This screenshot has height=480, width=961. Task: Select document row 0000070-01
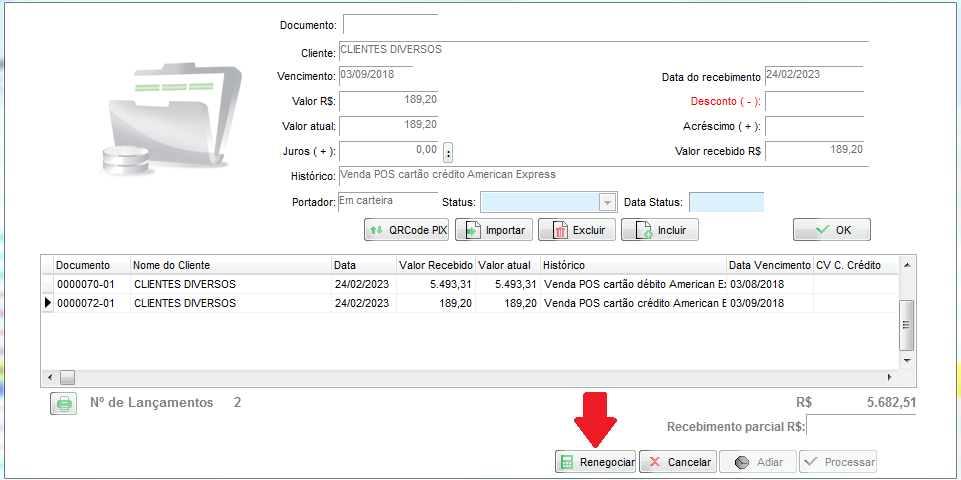(x=90, y=284)
